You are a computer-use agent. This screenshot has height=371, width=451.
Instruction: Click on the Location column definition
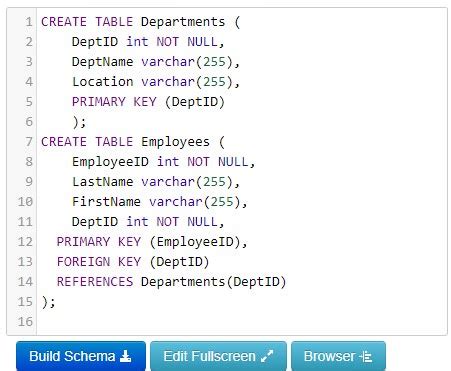coord(156,82)
